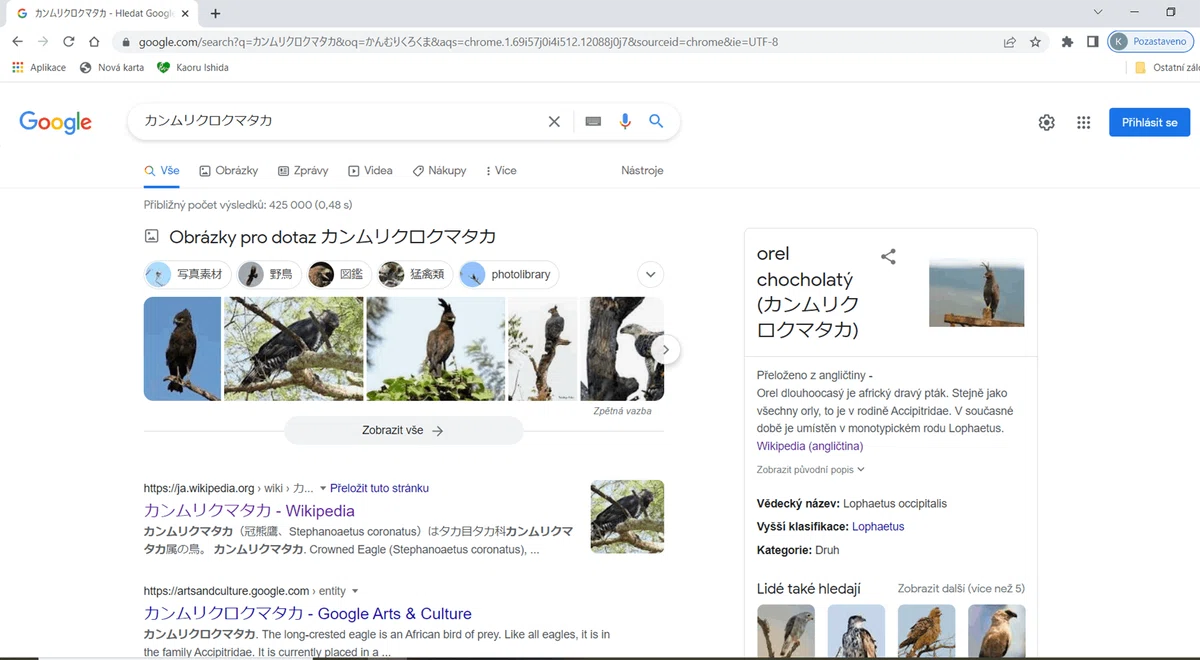Open the ja.wikipedia.org result options arrow
This screenshot has height=660, width=1200.
point(322,489)
